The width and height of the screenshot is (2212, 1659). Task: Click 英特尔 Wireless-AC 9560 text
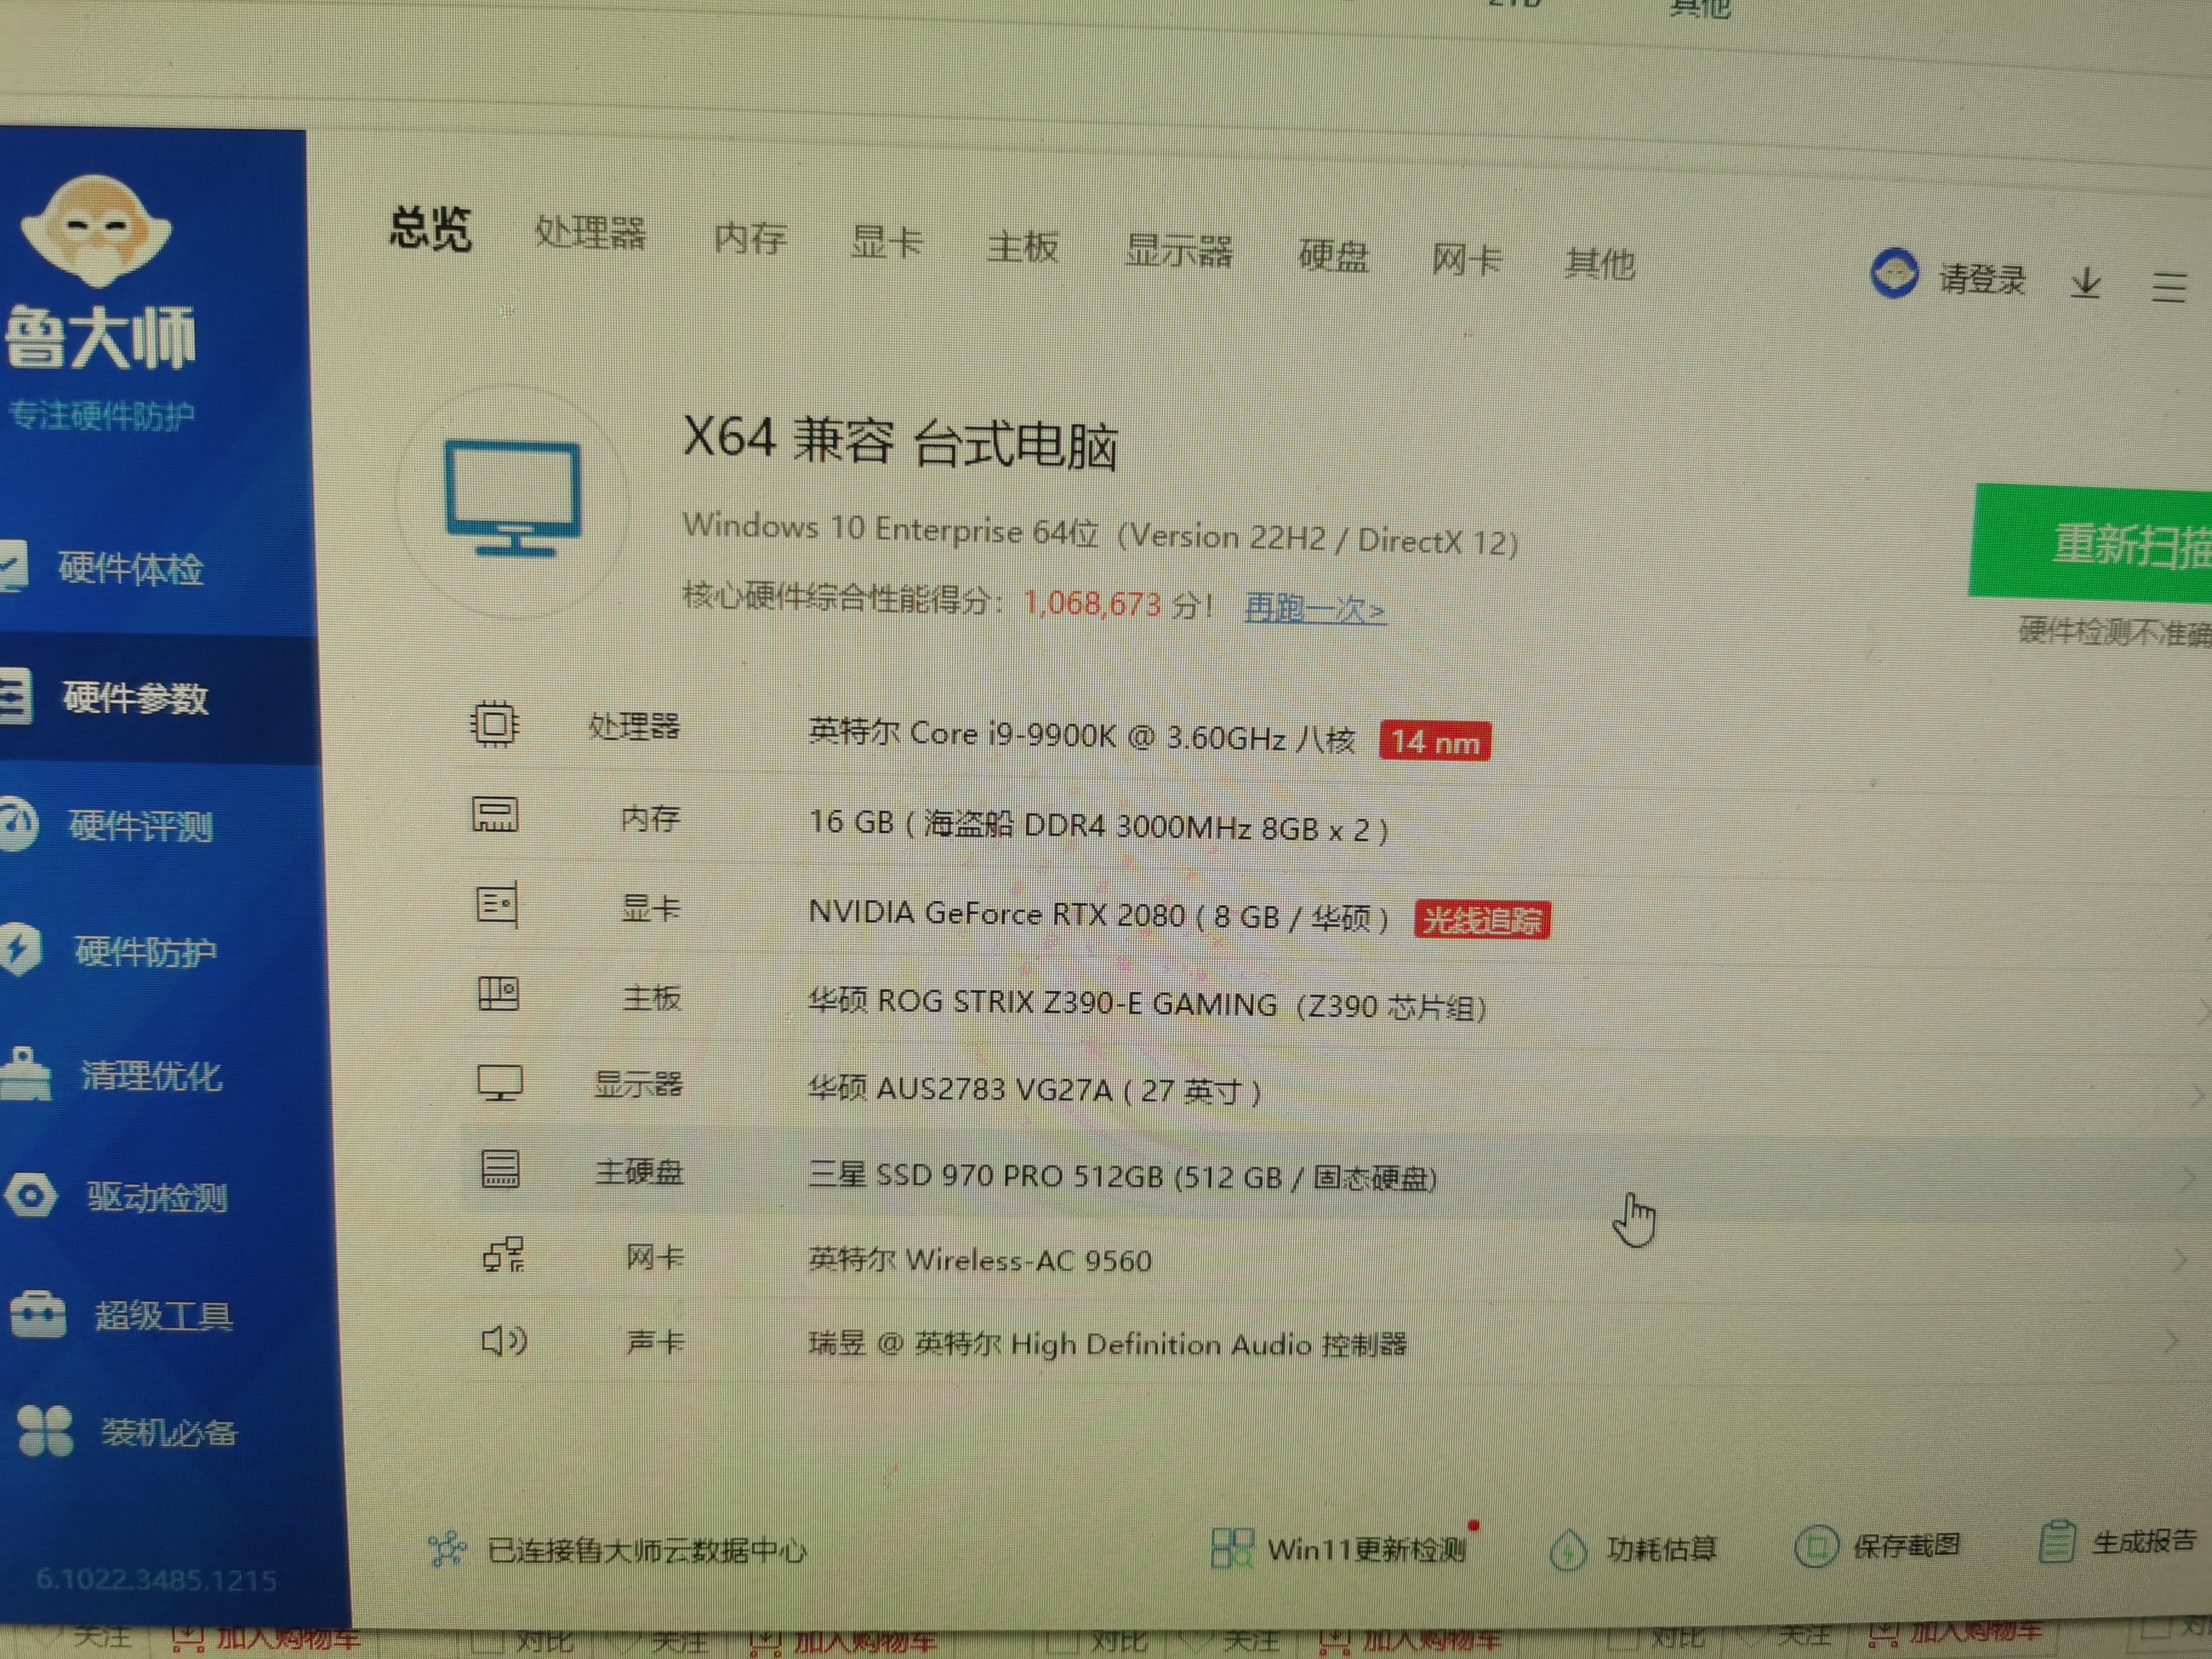click(980, 1259)
